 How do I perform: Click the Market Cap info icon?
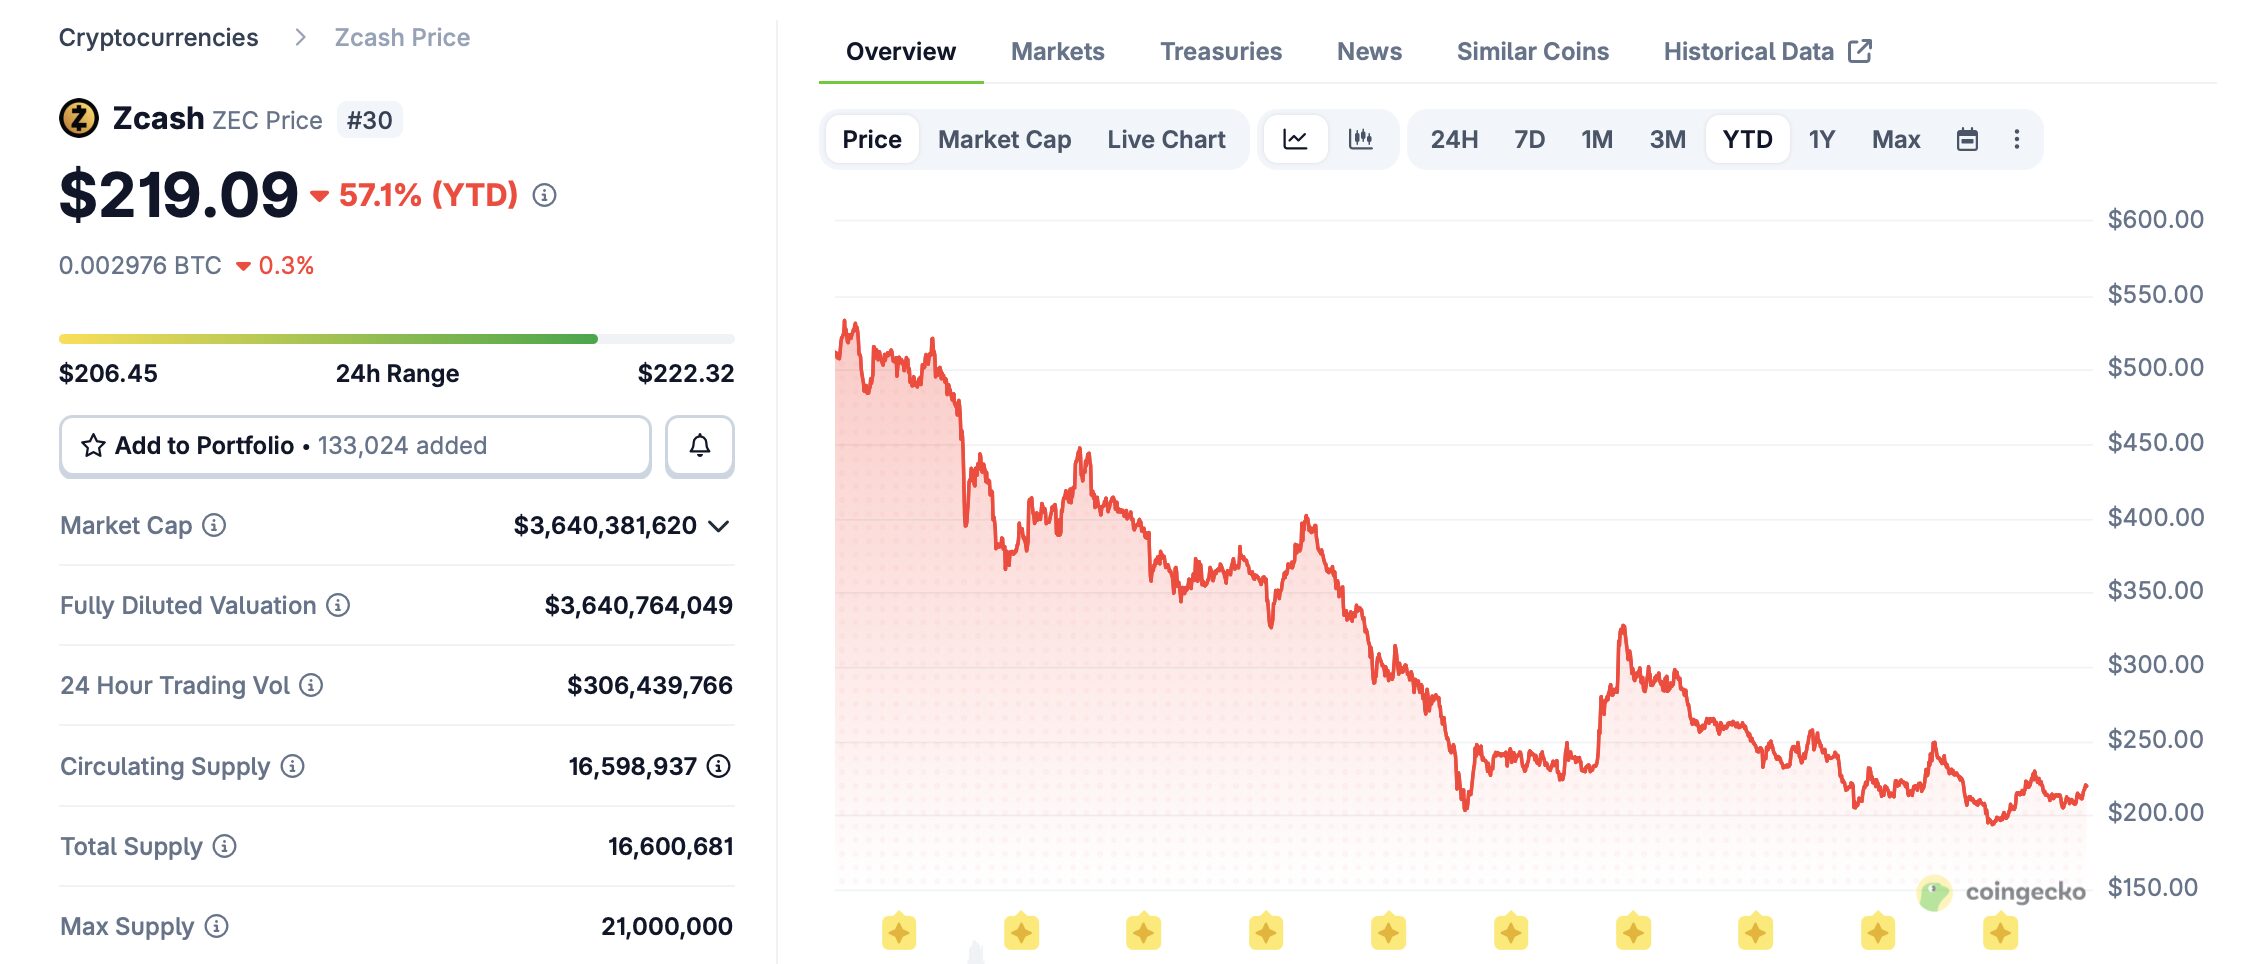coord(214,525)
